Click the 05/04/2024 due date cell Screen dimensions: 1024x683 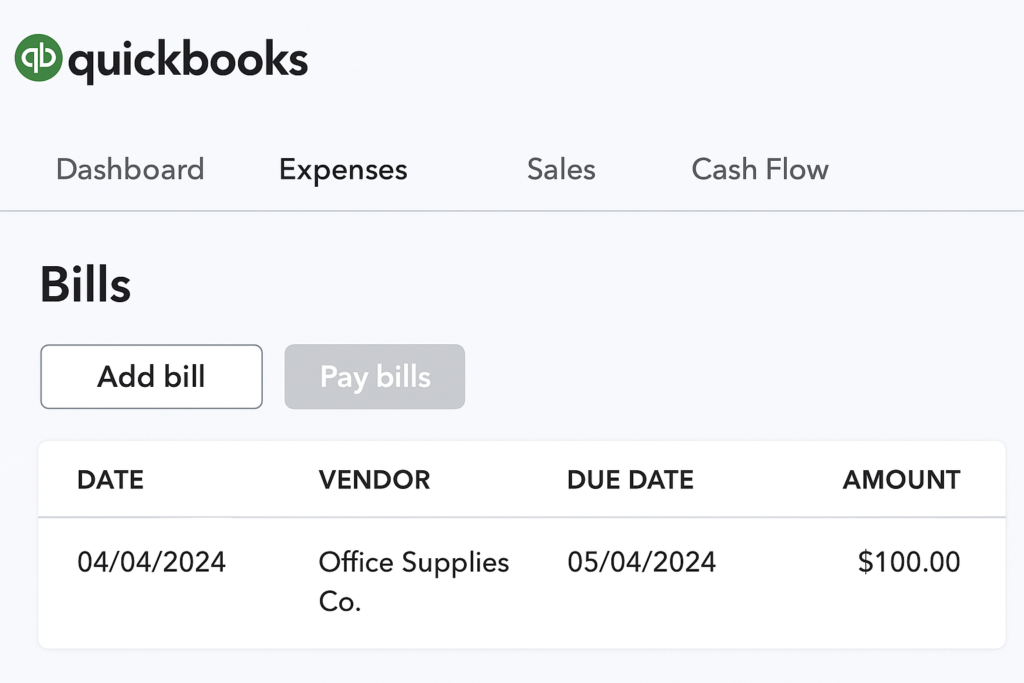pos(641,561)
